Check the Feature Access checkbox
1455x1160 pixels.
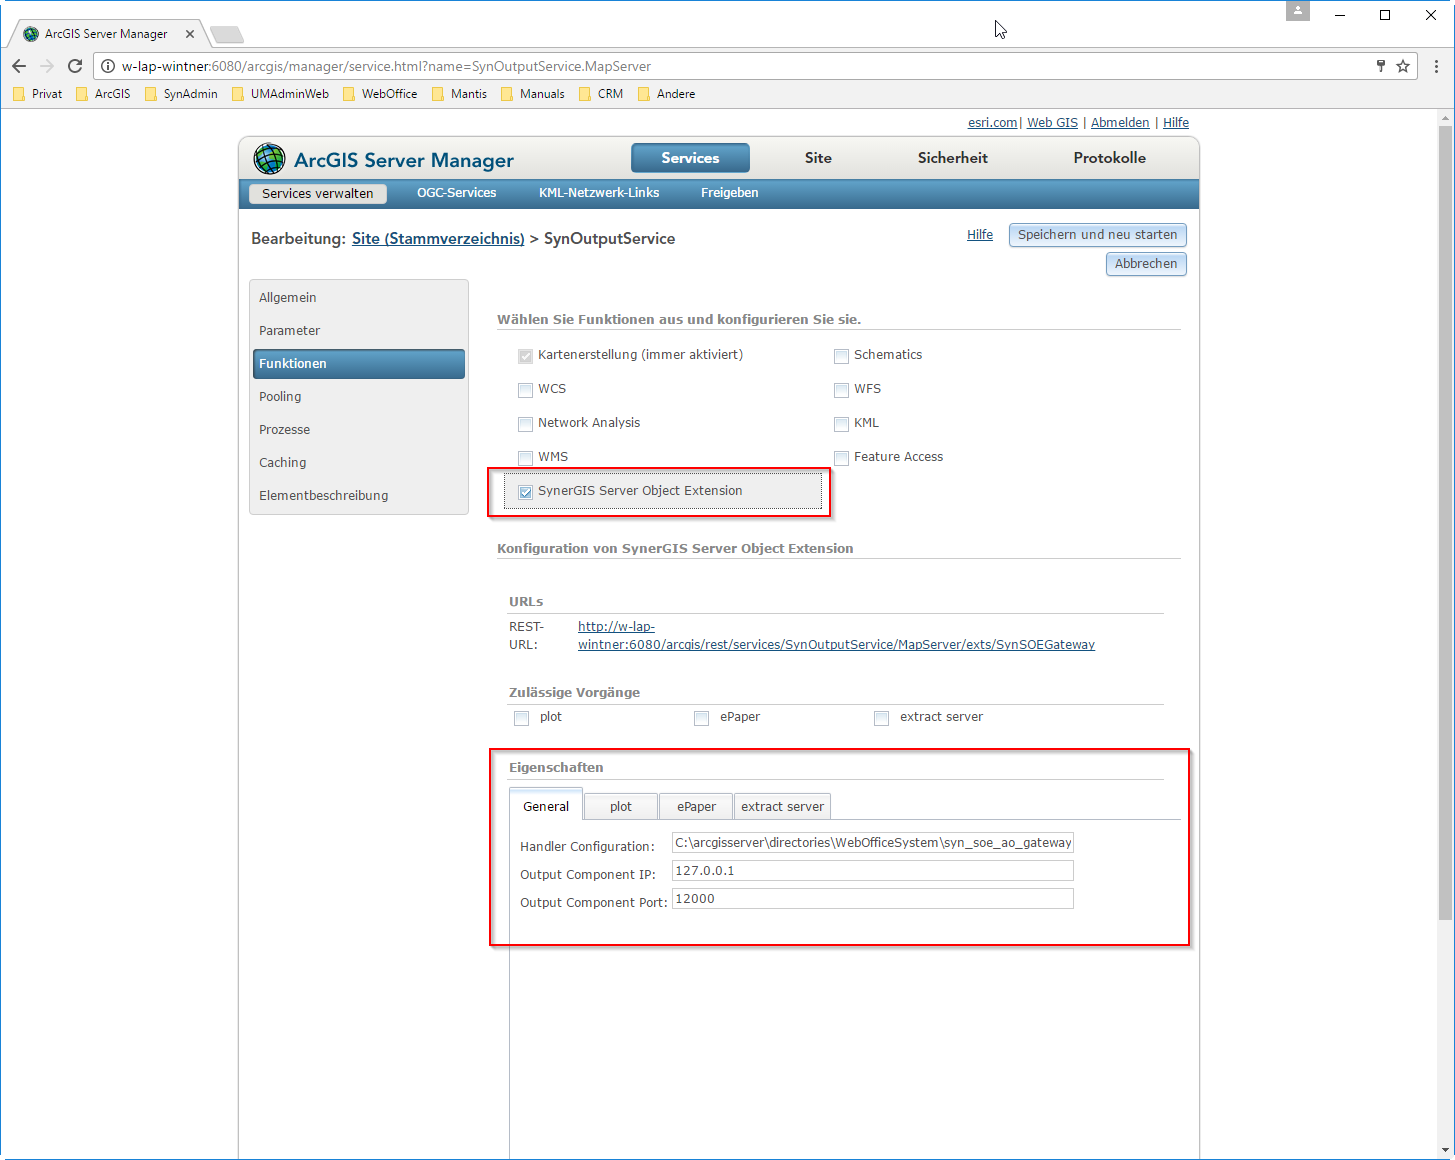click(x=841, y=457)
